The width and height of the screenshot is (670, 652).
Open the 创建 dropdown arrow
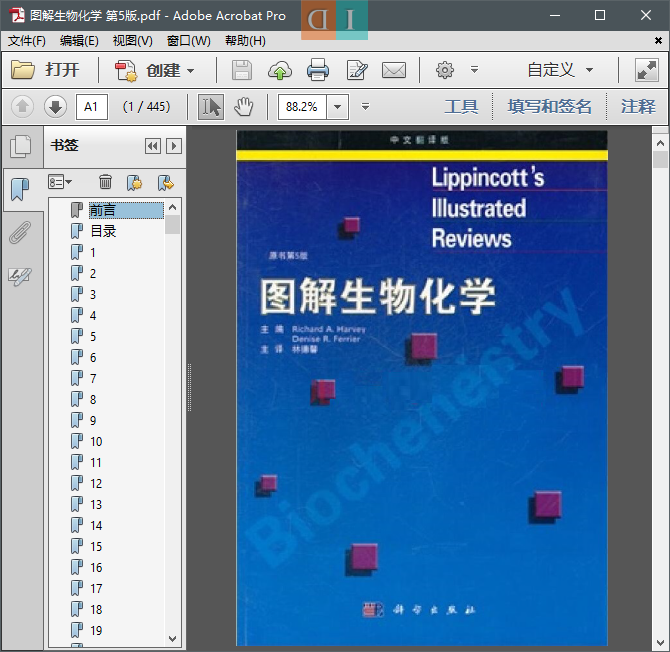coord(190,70)
